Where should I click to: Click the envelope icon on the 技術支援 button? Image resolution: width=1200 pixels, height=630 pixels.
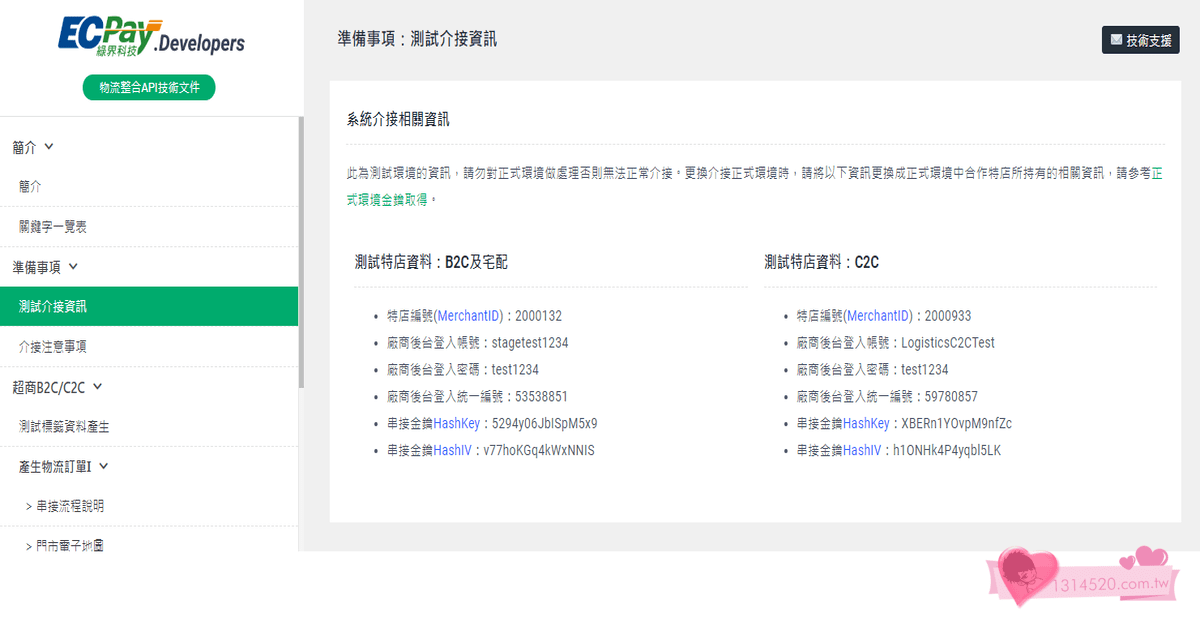[1119, 40]
